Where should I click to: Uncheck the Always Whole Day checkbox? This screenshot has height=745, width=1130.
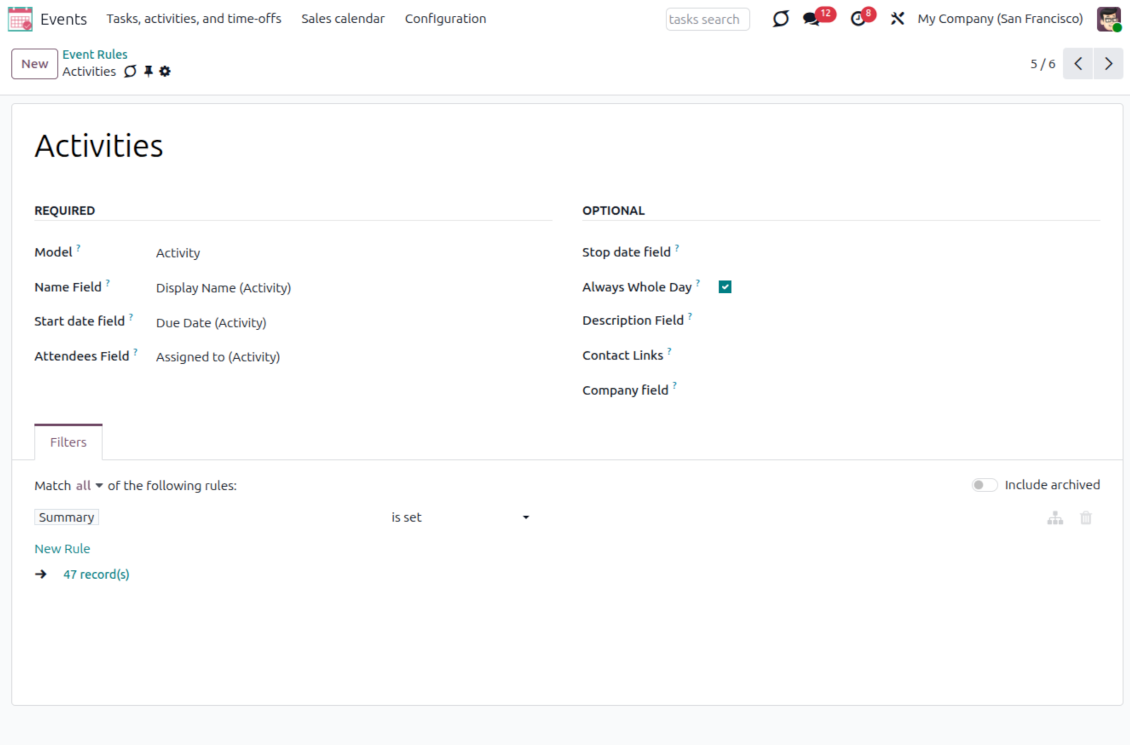(x=725, y=287)
